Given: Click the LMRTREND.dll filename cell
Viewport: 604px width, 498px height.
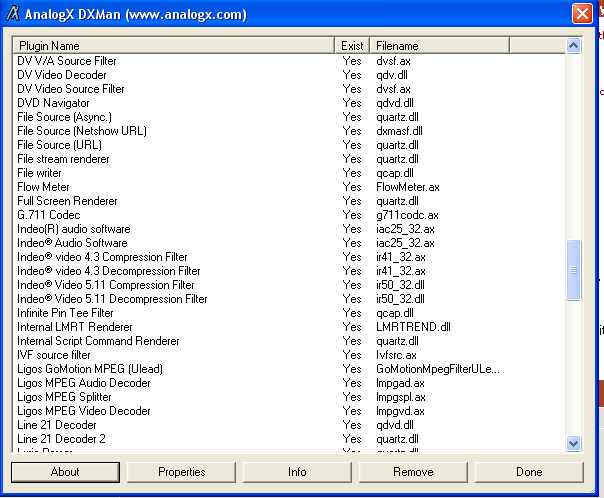Looking at the screenshot, I should click(x=413, y=327).
